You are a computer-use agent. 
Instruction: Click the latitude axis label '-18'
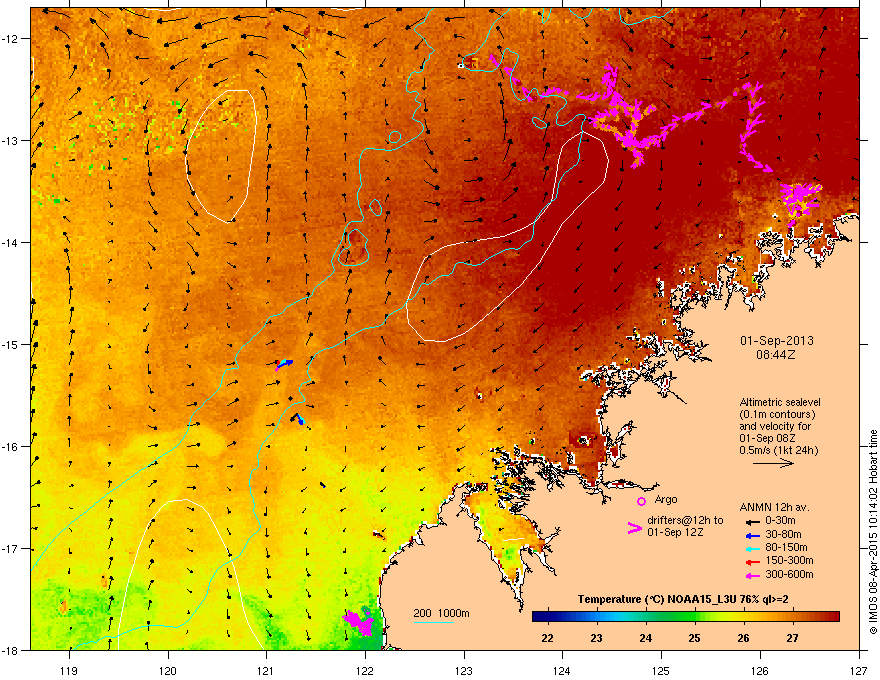pos(11,650)
